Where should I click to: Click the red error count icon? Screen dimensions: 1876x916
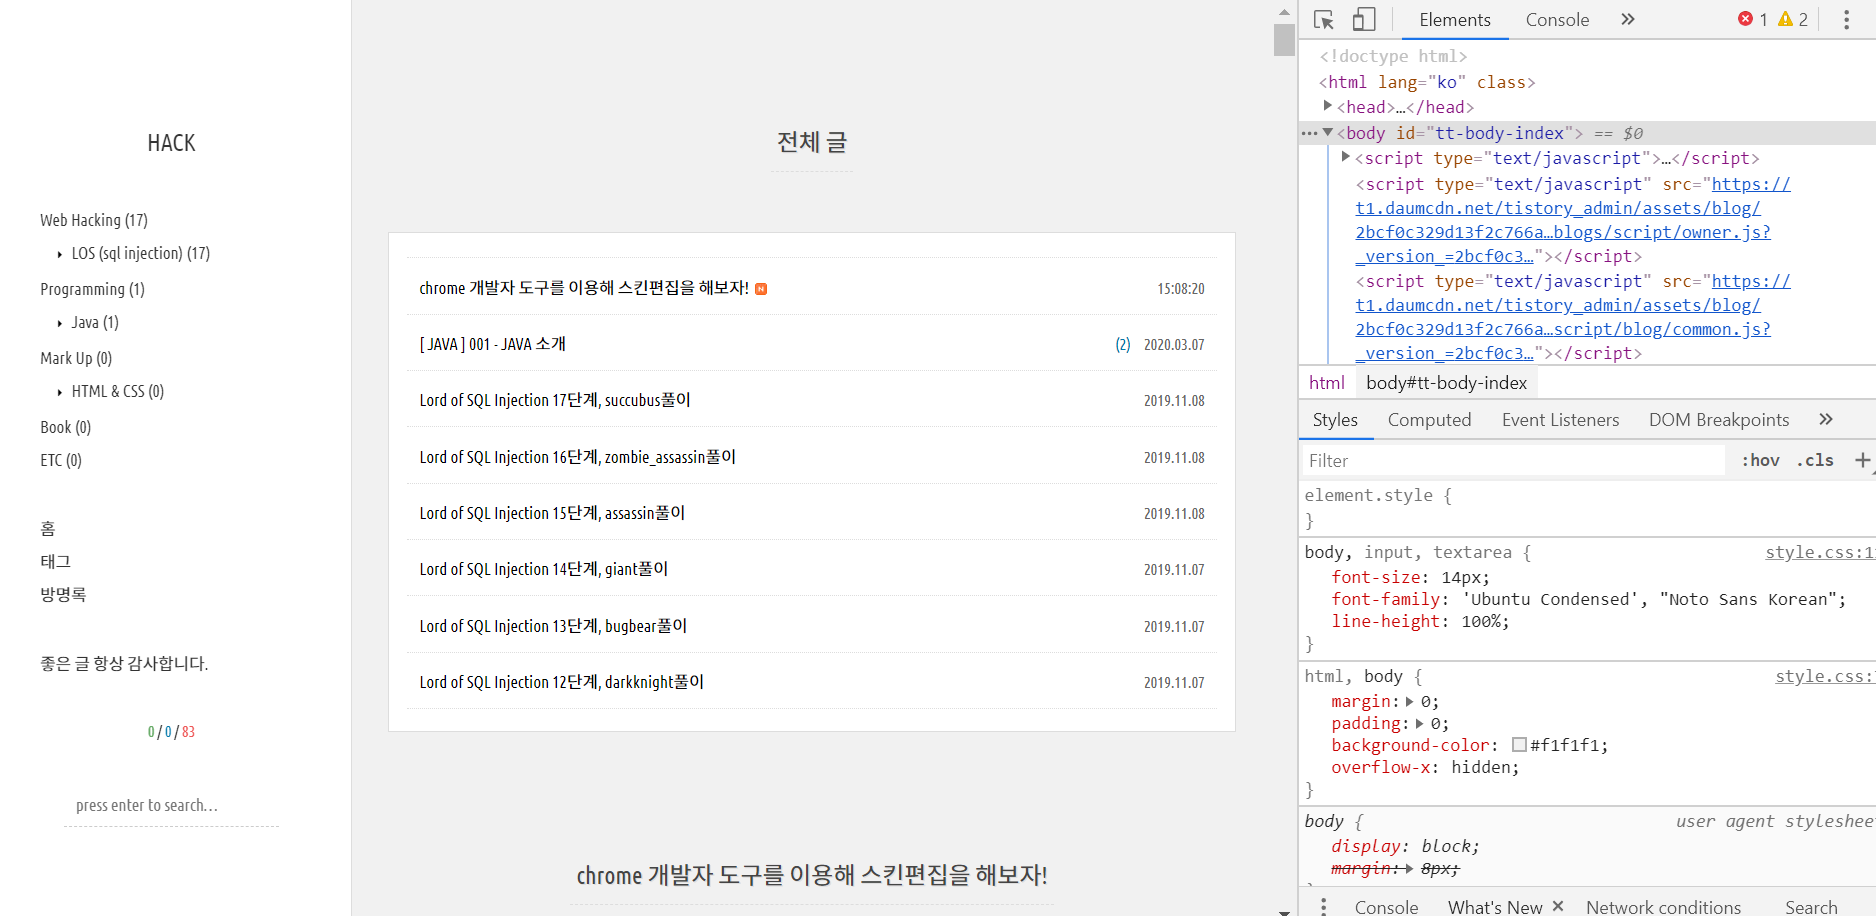(1745, 19)
